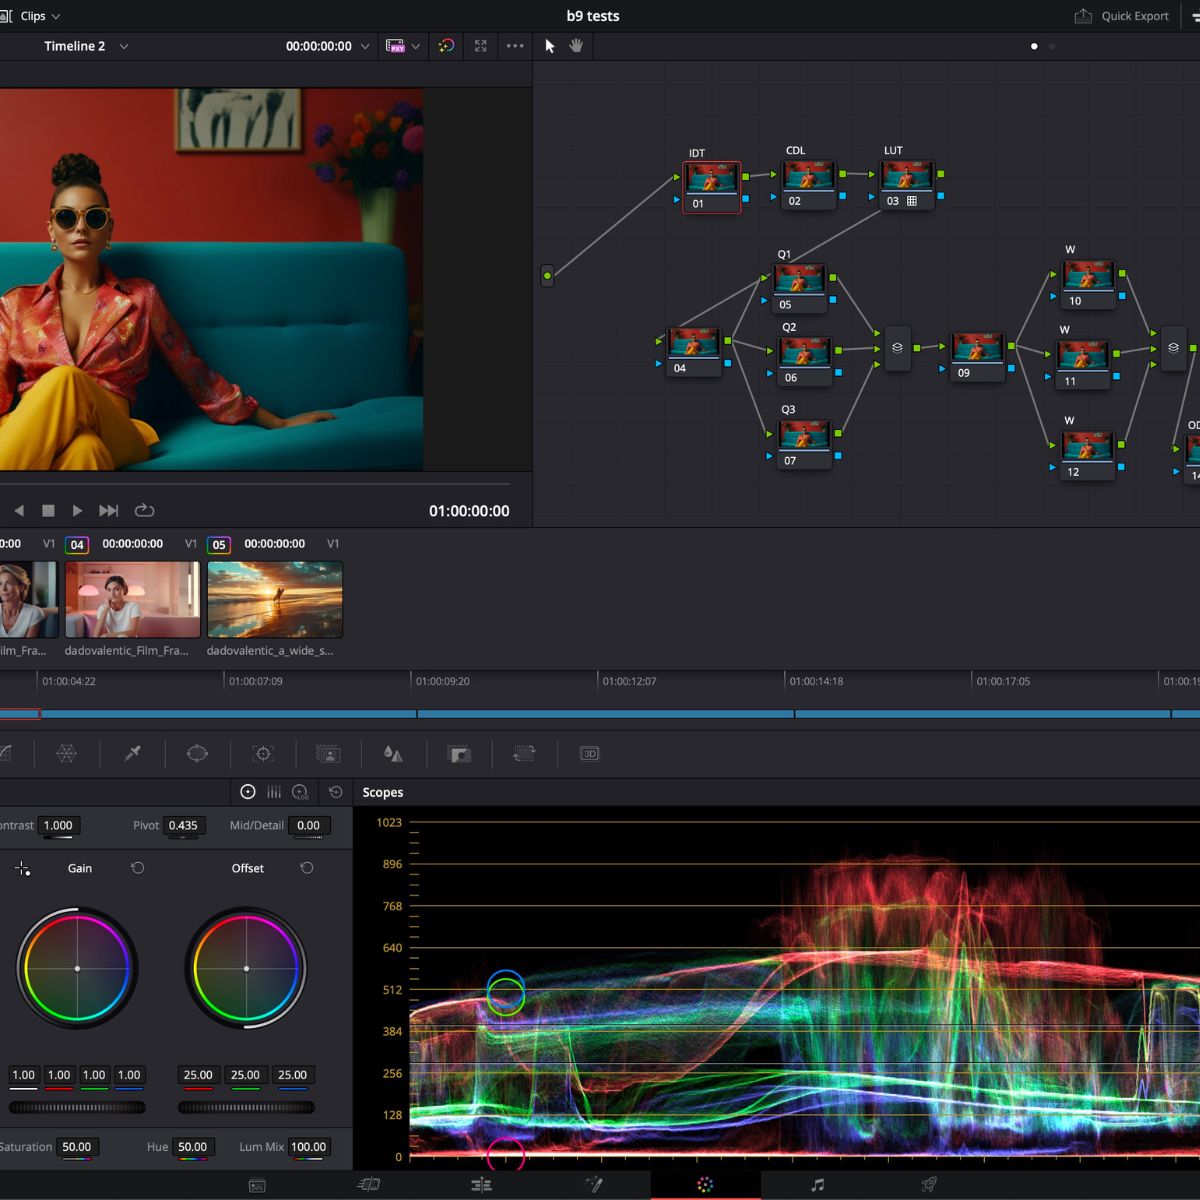Click the Gain wheel crosshair picker icon
The width and height of the screenshot is (1200, 1200).
click(22, 868)
